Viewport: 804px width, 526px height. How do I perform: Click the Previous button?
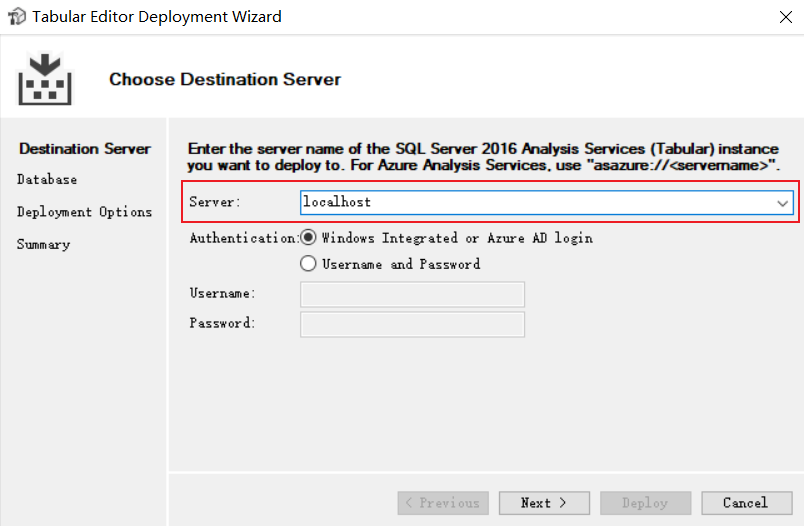point(443,503)
